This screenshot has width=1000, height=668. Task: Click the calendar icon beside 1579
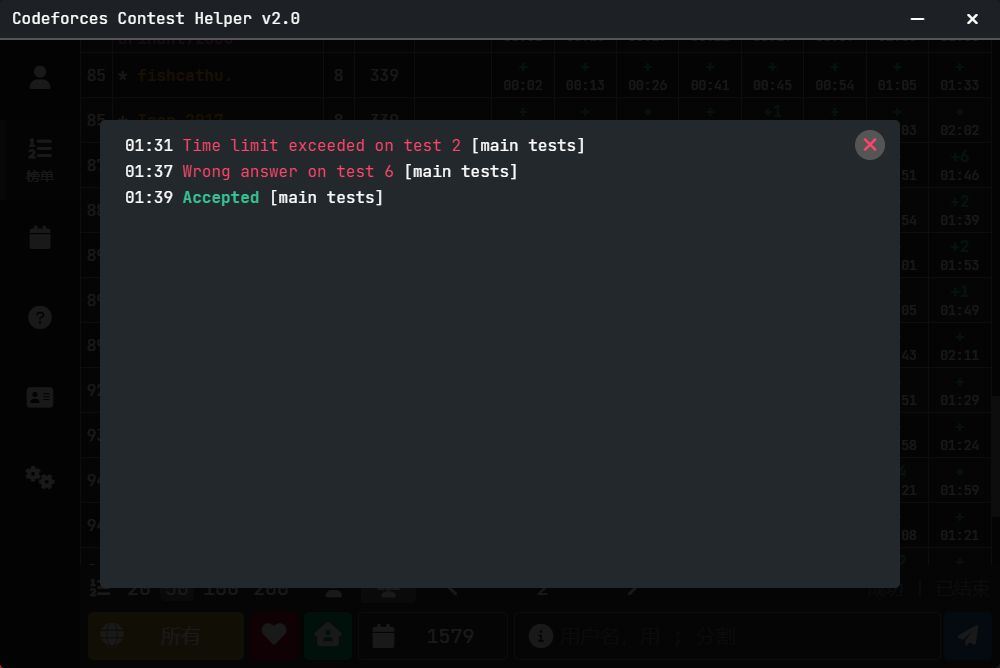point(383,635)
